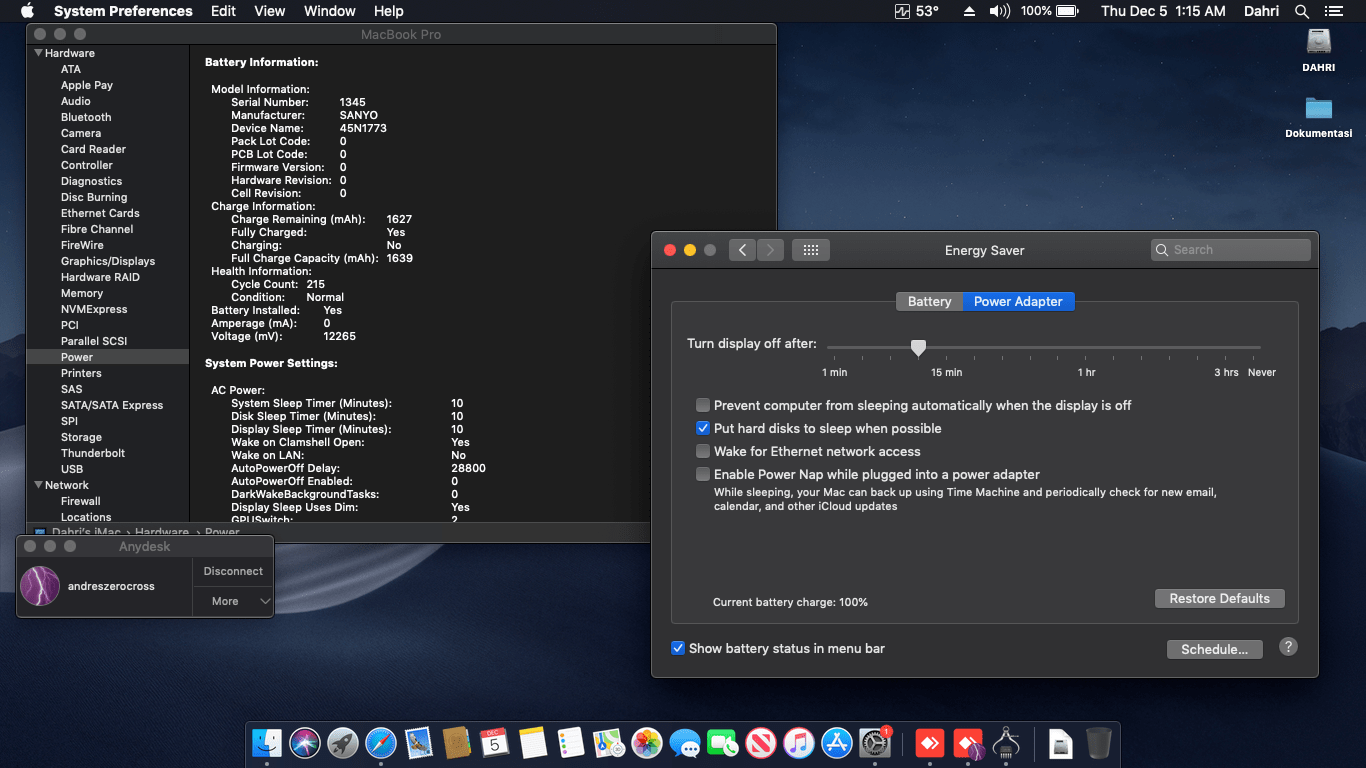The height and width of the screenshot is (768, 1366).
Task: Click forward arrow in Energy Saver toolbar
Action: click(770, 250)
